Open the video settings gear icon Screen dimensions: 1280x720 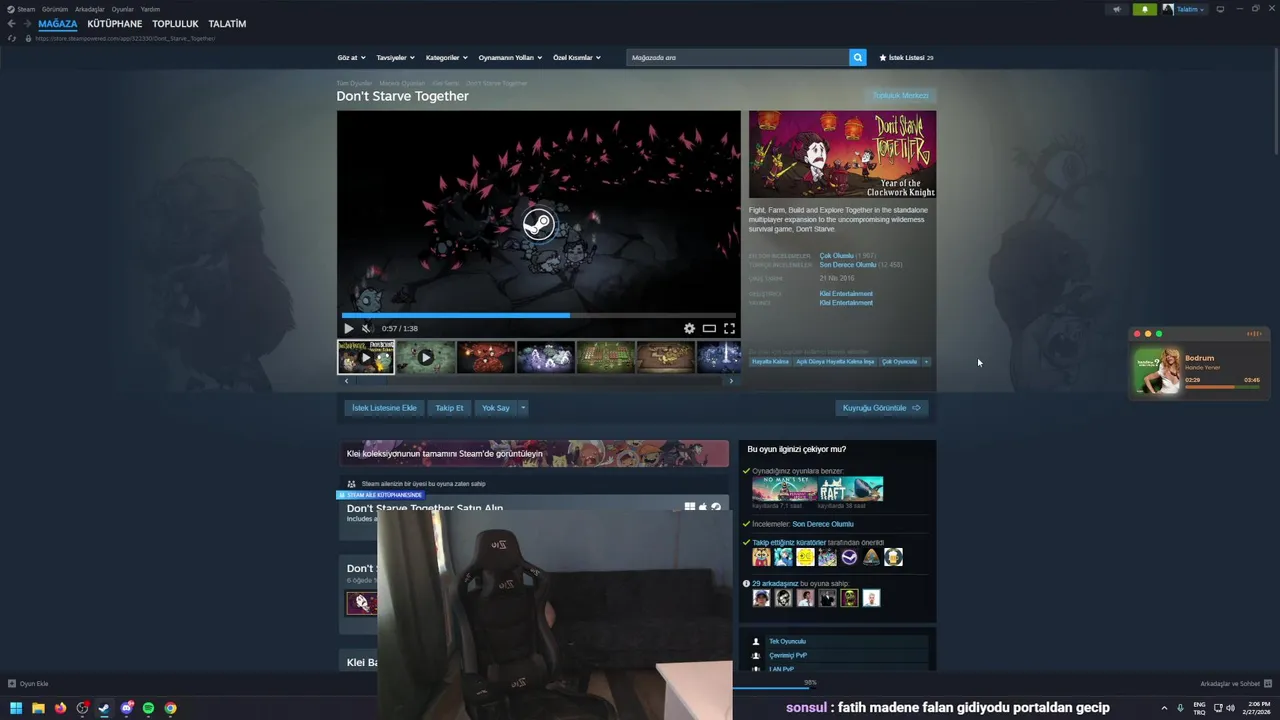[689, 328]
